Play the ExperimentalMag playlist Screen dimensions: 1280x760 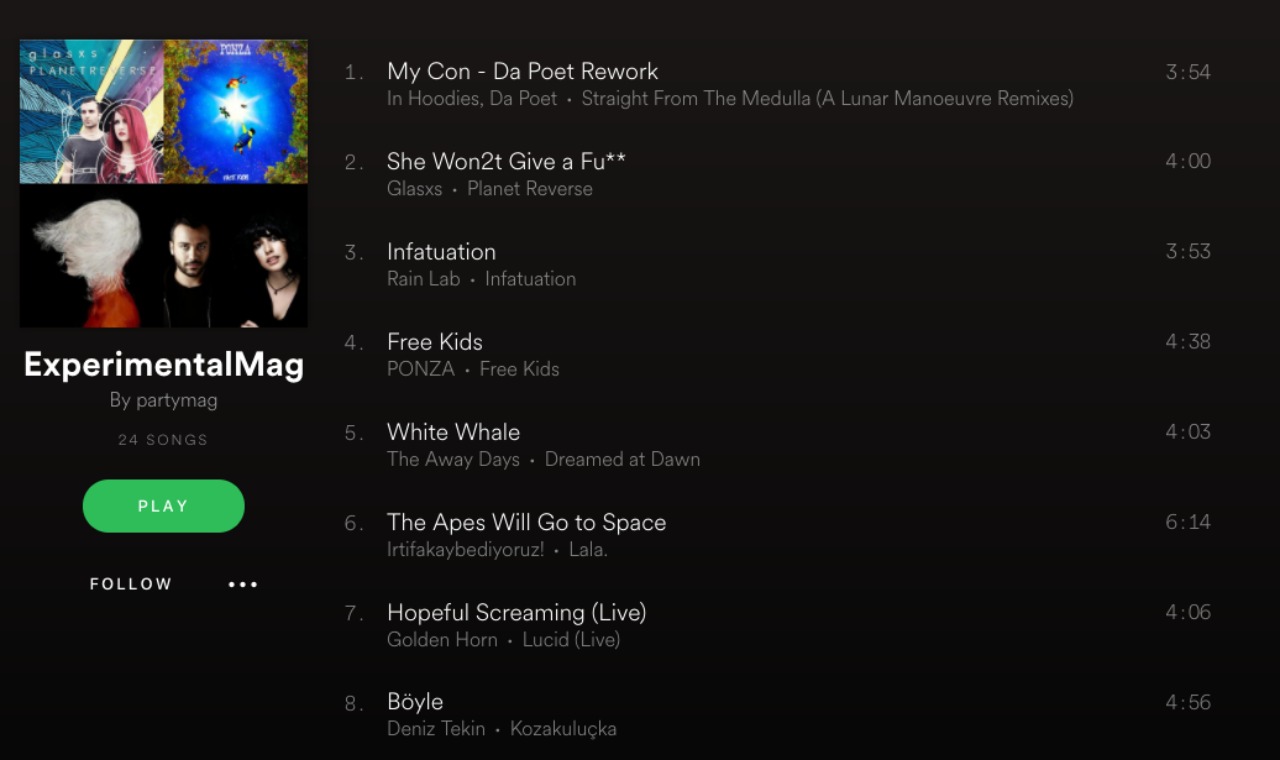pos(163,506)
